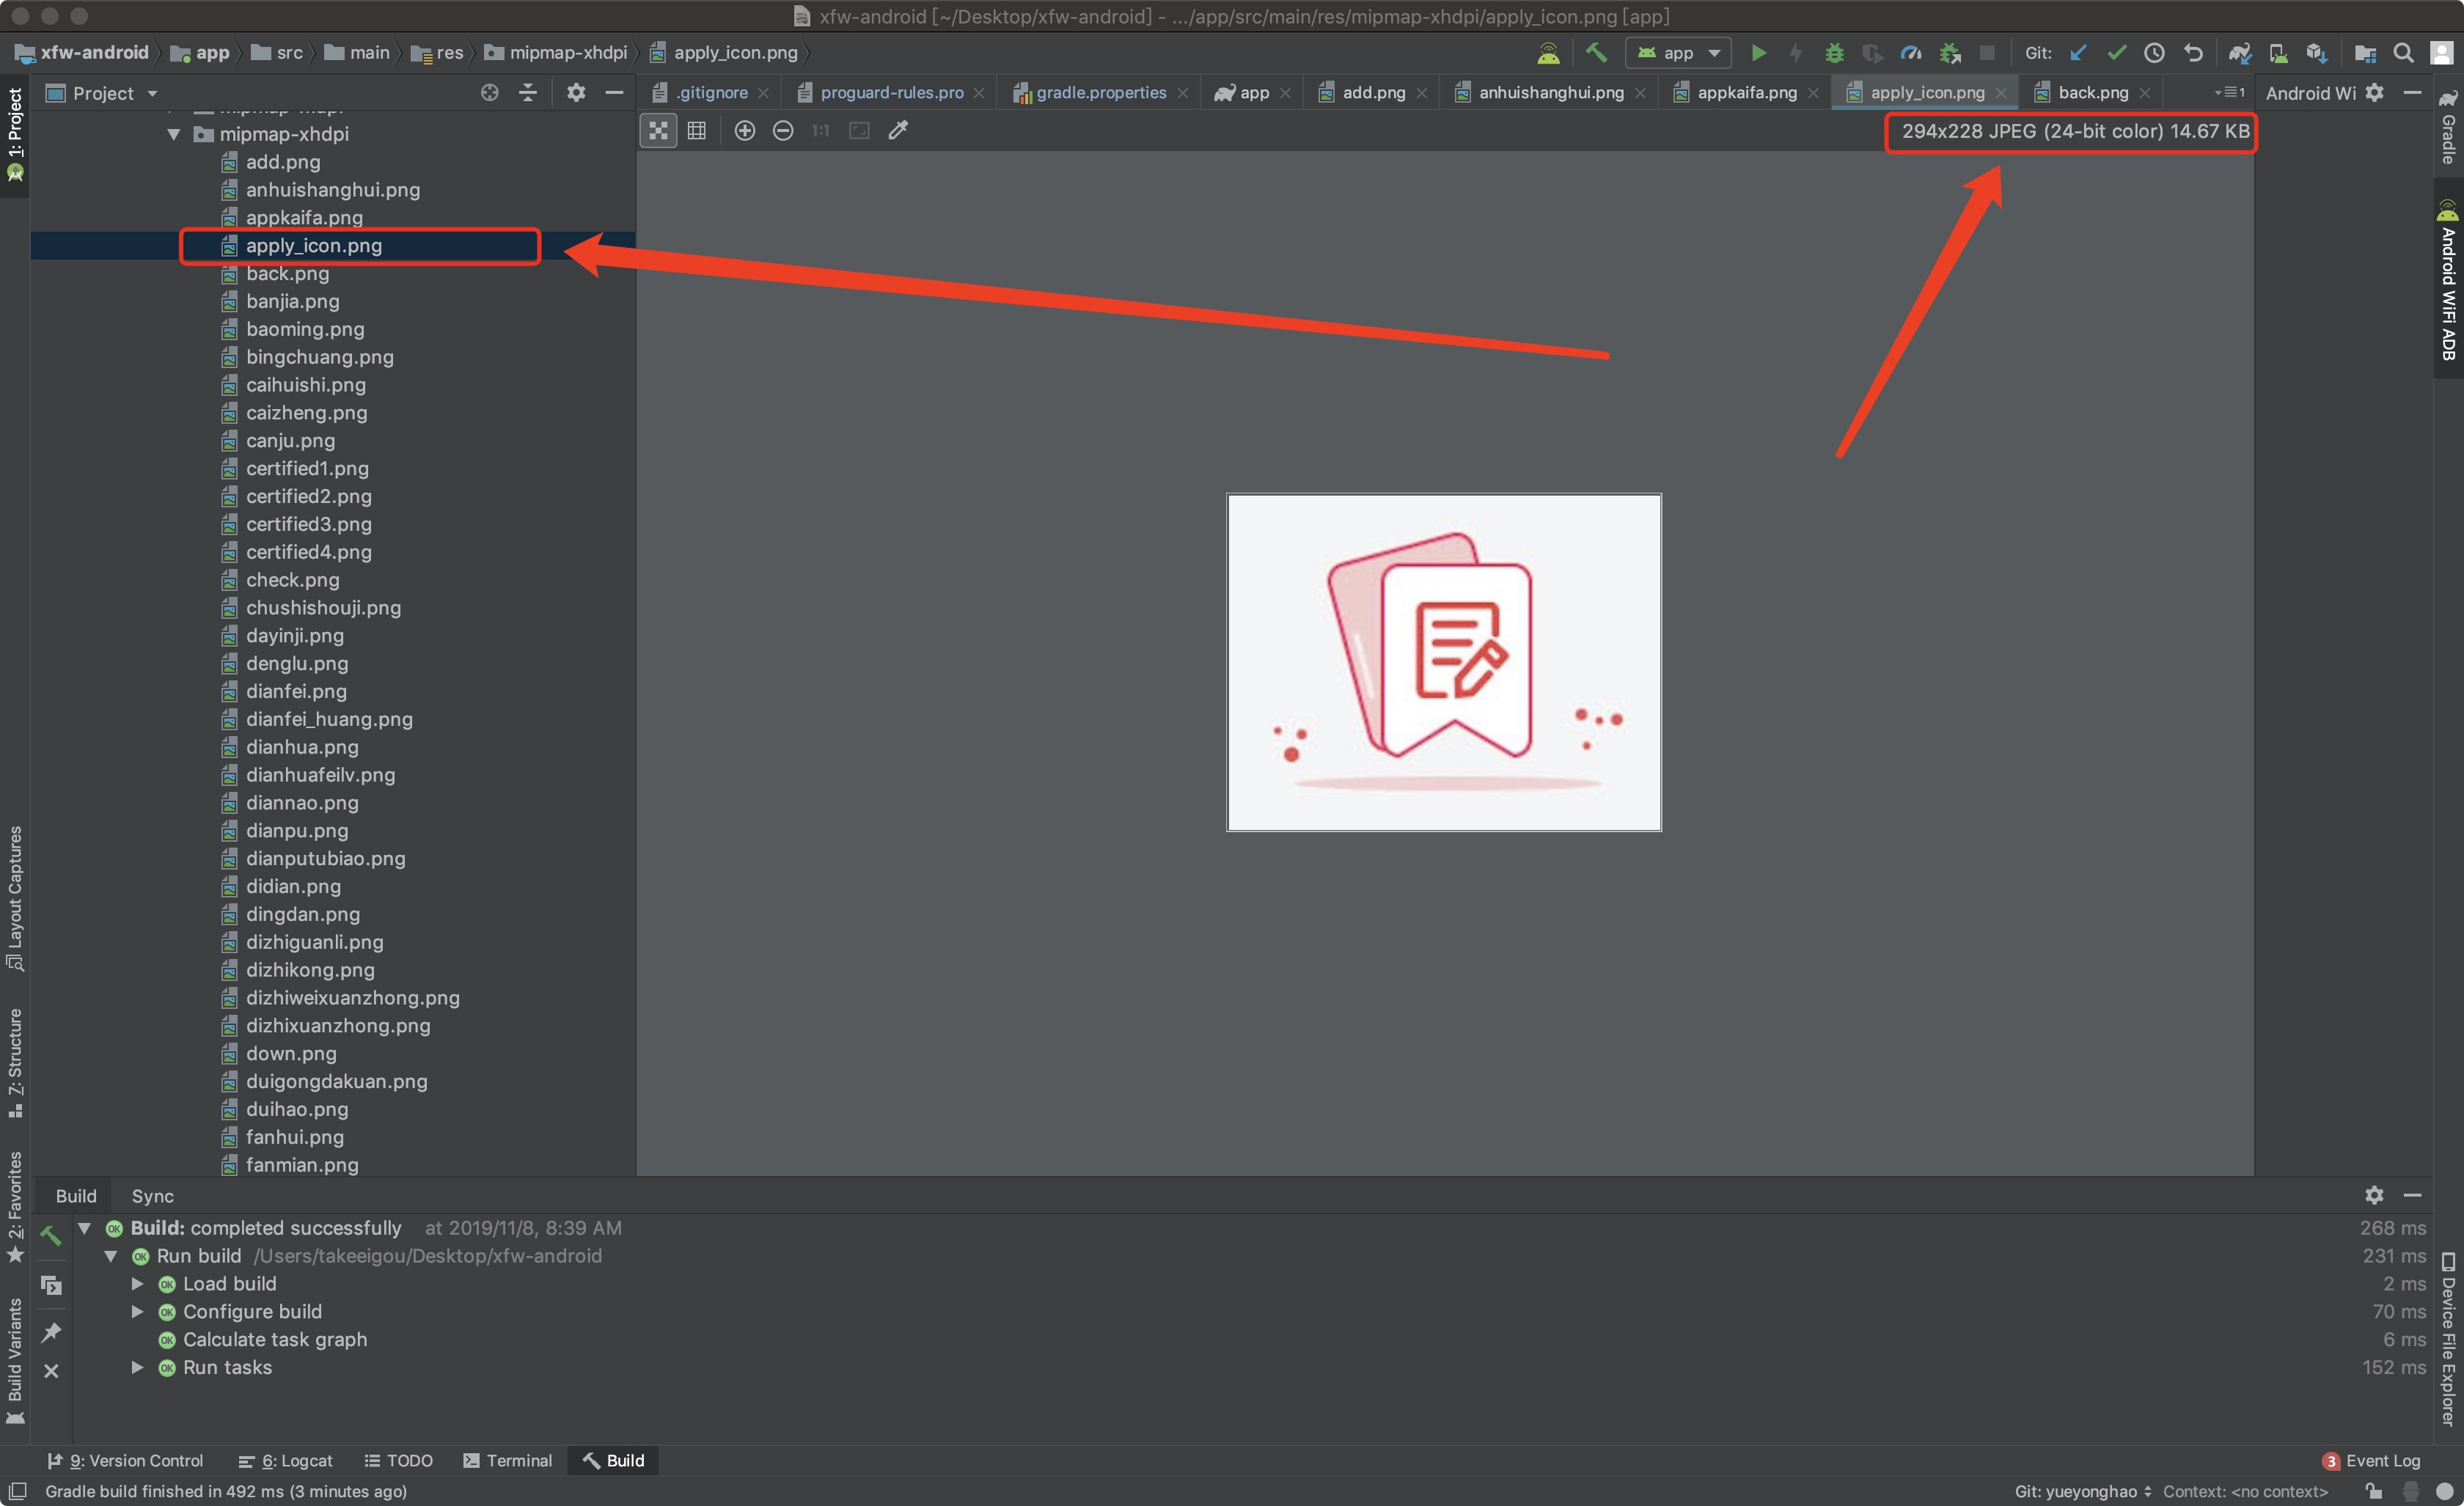Pin the Build tab

click(x=52, y=1332)
